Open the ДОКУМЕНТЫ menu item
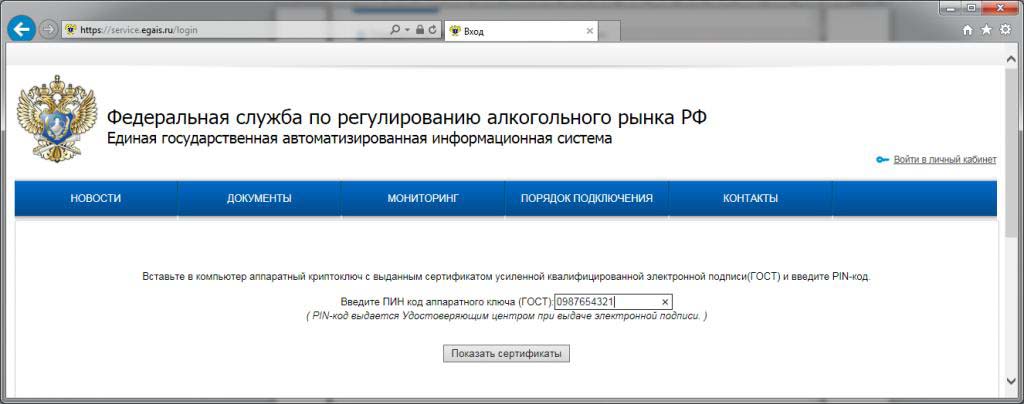This screenshot has width=1024, height=404. click(259, 198)
